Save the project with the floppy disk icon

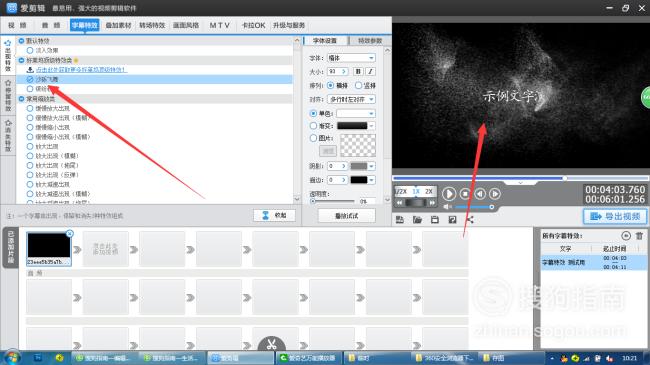tap(434, 219)
